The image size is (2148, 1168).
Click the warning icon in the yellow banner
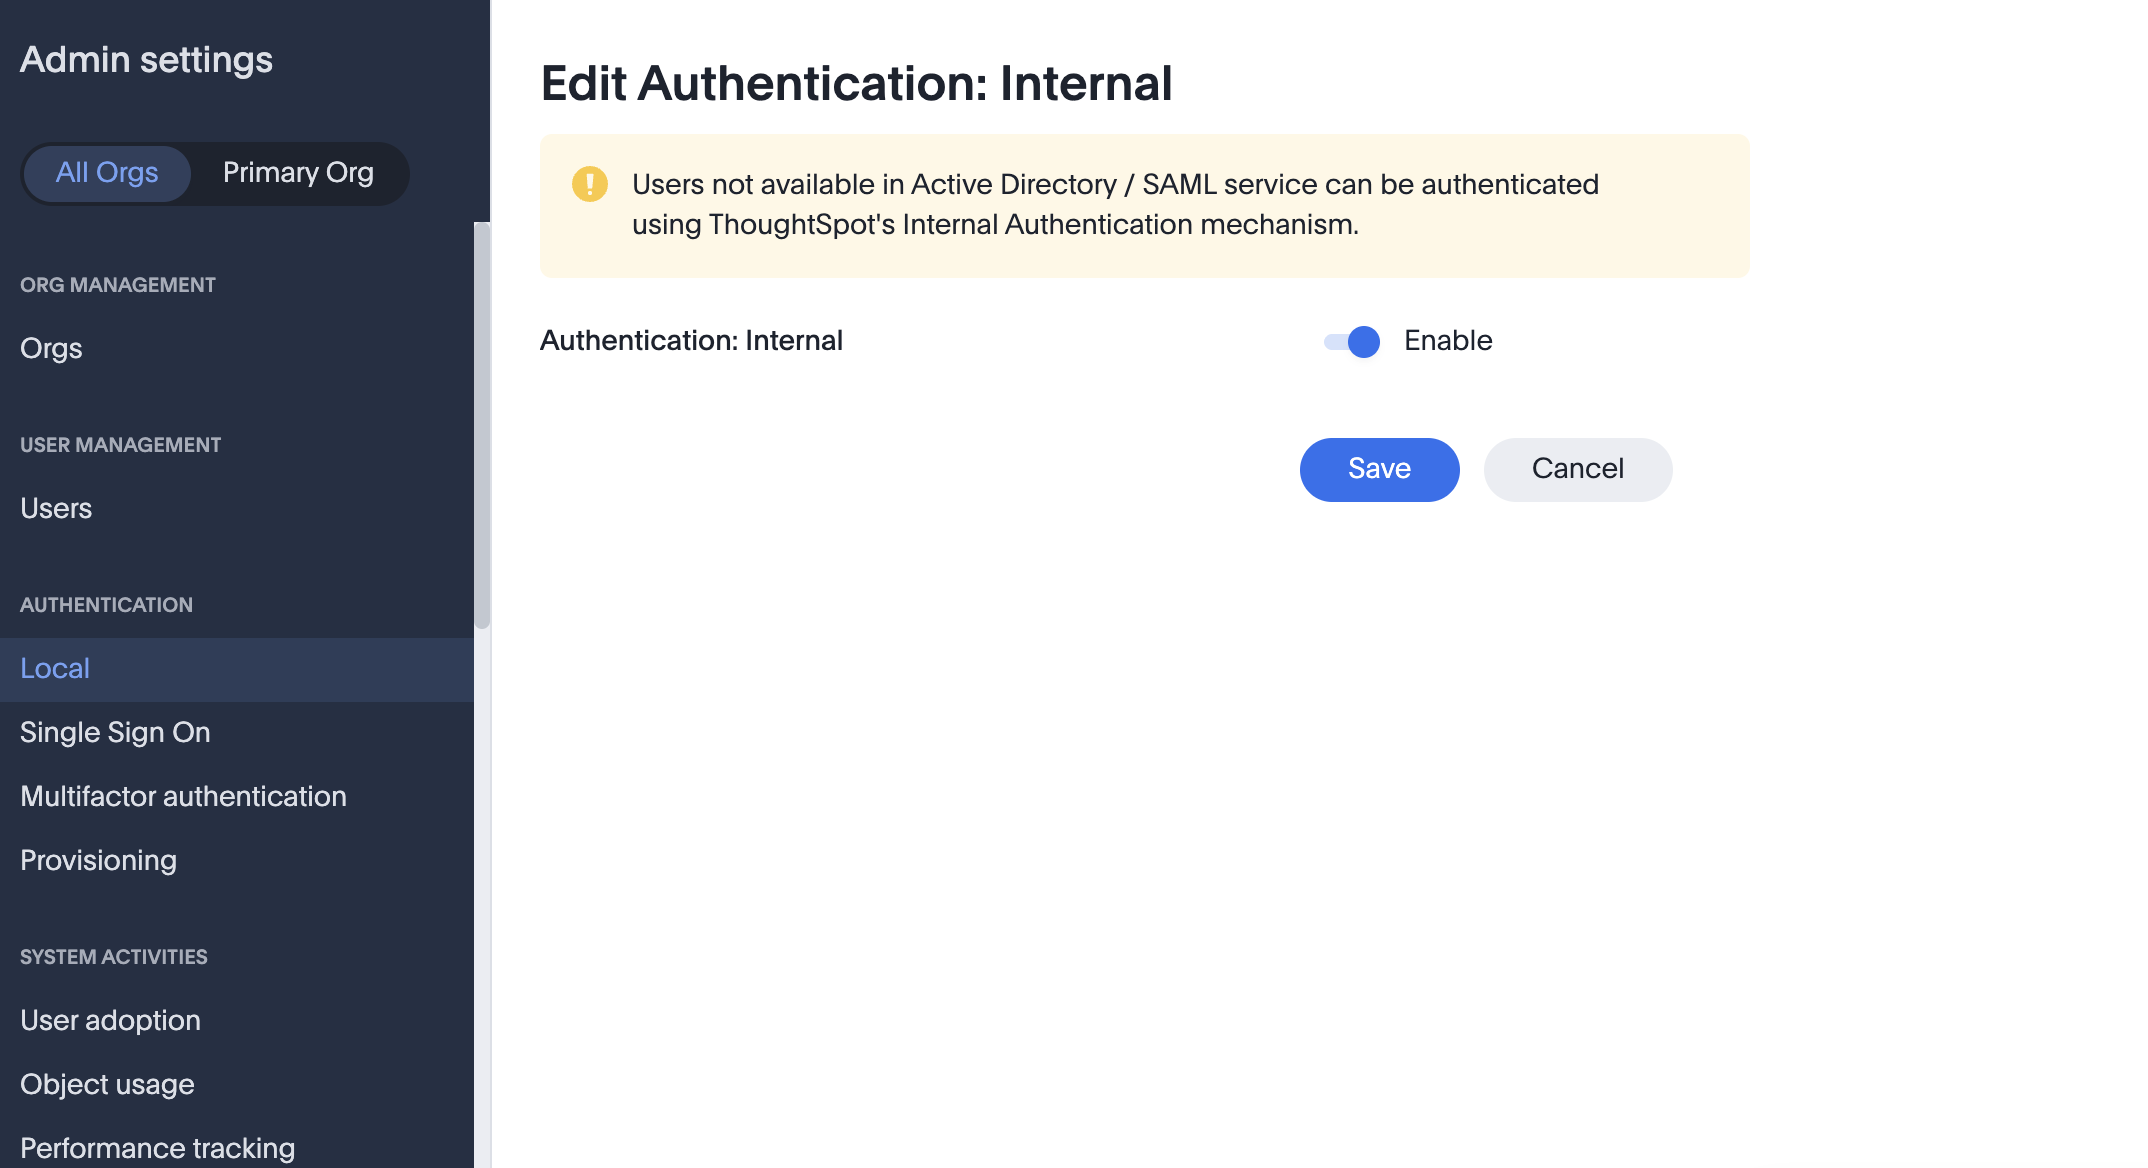coord(590,184)
